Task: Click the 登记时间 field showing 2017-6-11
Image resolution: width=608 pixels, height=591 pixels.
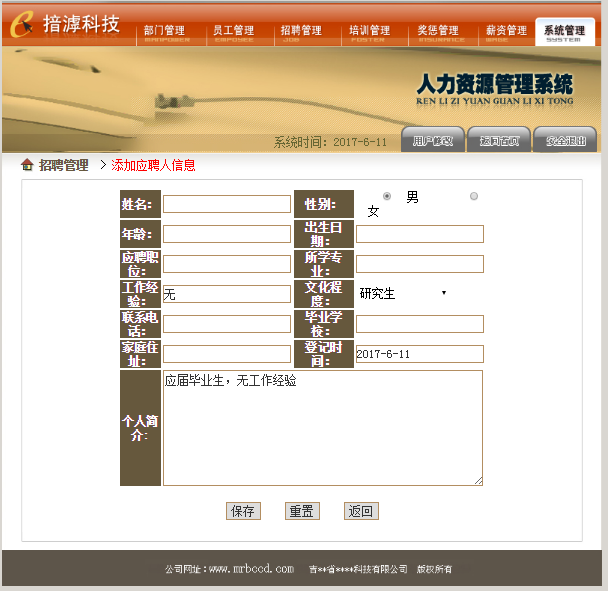Action: coord(420,354)
